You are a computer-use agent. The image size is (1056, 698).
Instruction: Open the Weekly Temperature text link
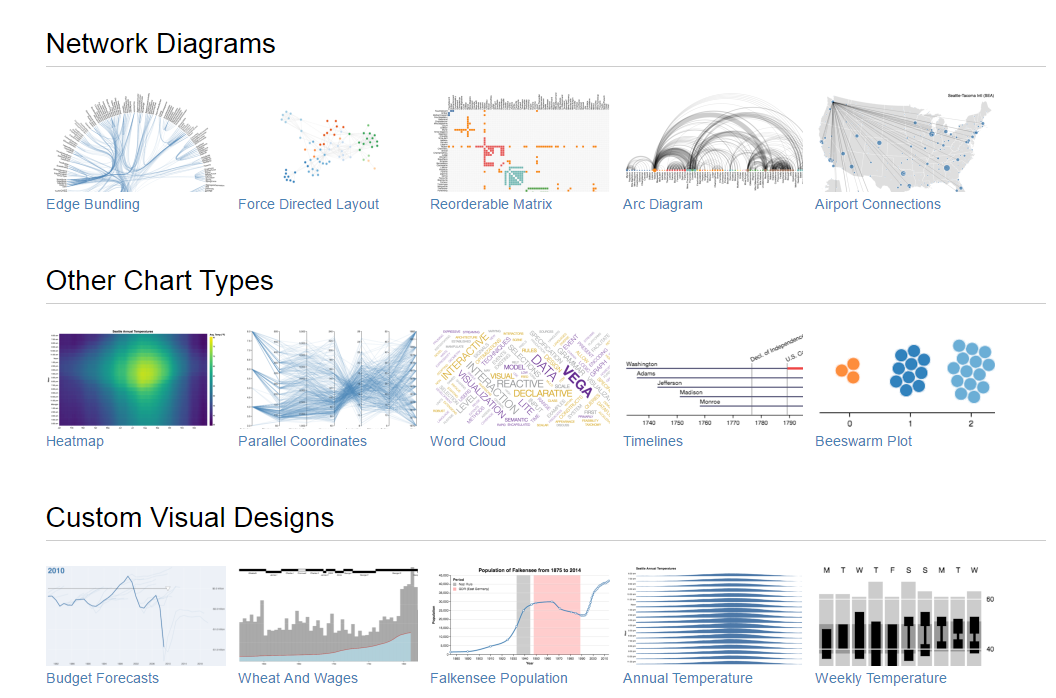880,678
